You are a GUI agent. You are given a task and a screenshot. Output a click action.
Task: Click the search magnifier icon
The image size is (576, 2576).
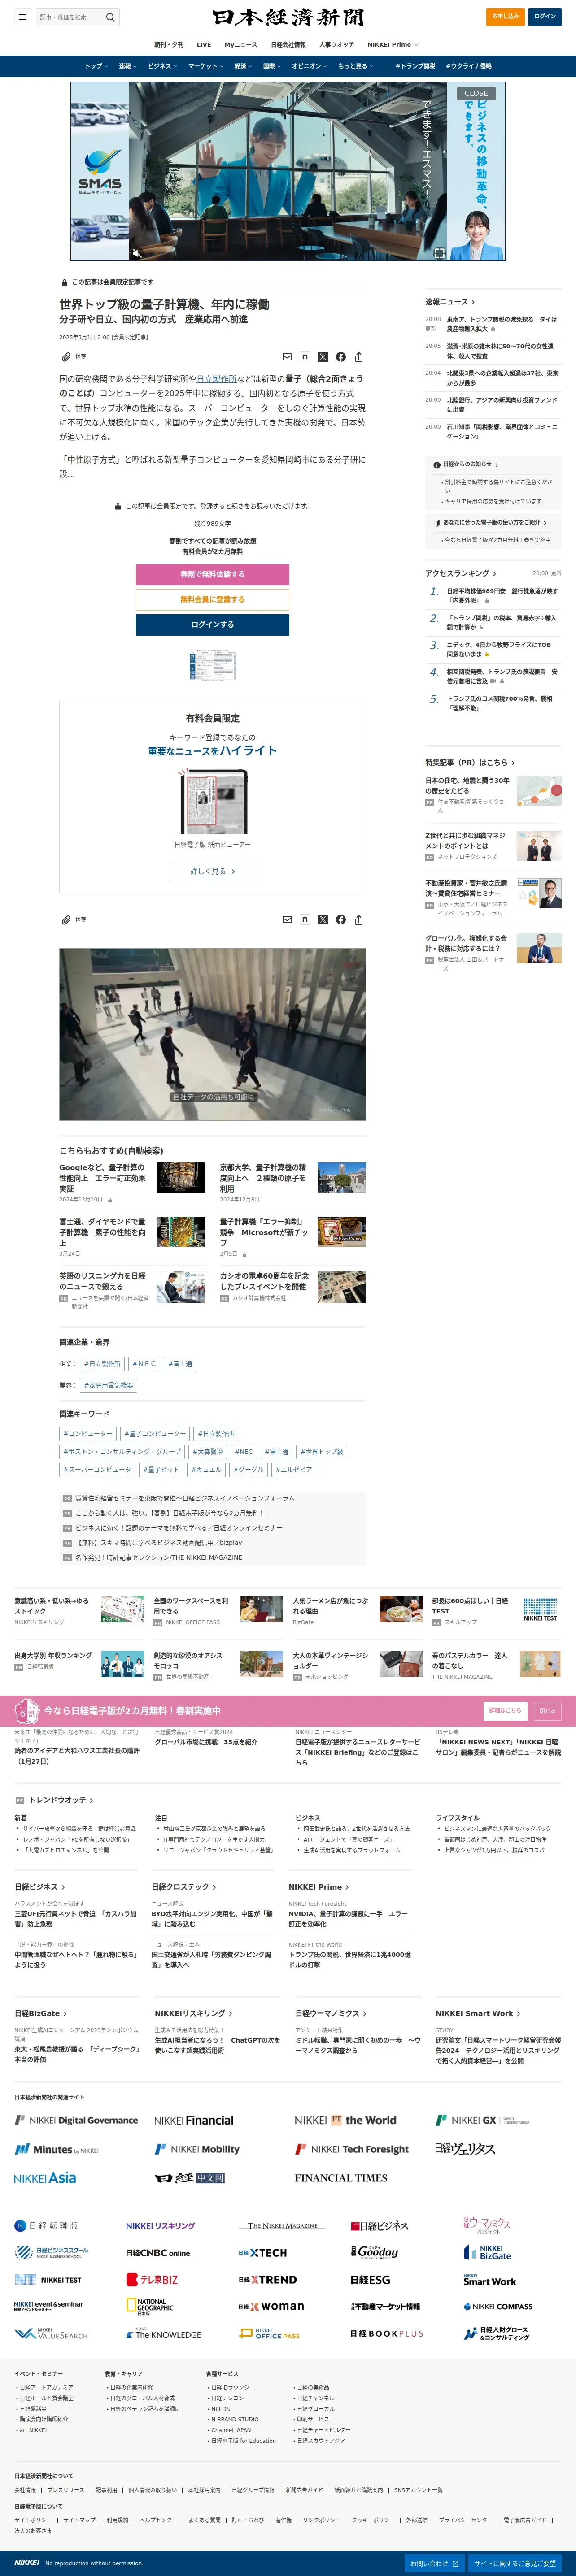pos(111,17)
